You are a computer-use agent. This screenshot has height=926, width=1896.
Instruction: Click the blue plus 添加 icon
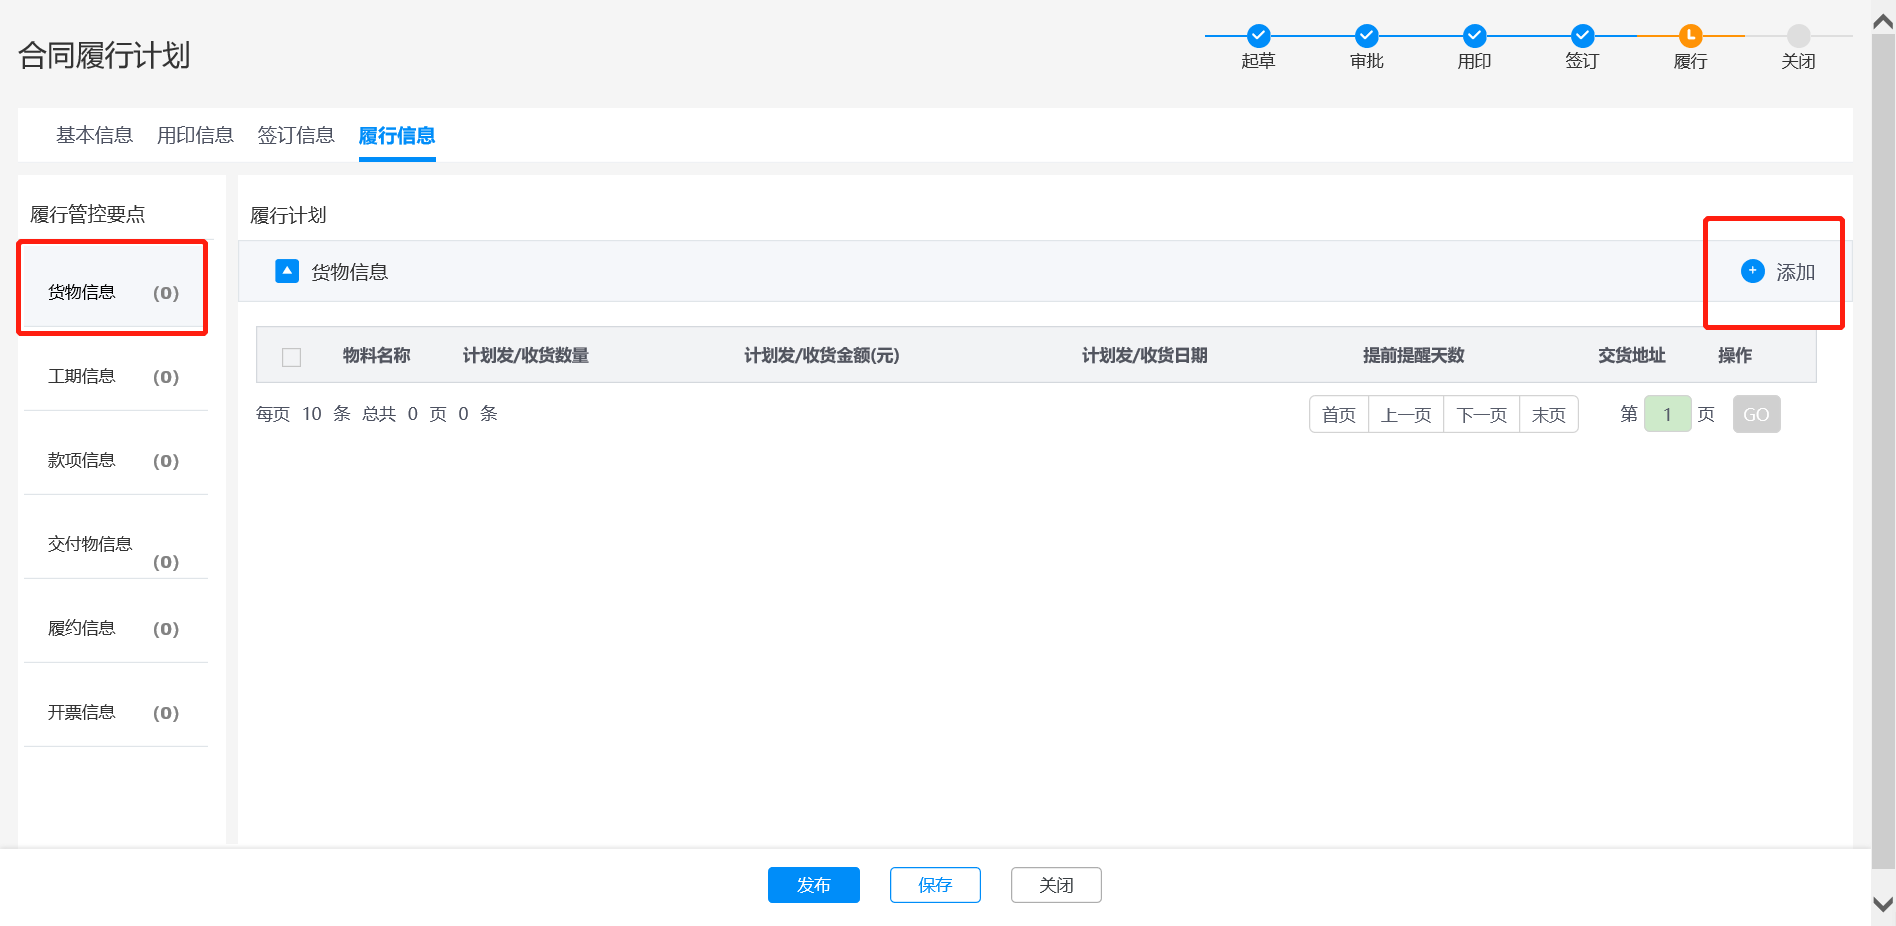[1752, 271]
